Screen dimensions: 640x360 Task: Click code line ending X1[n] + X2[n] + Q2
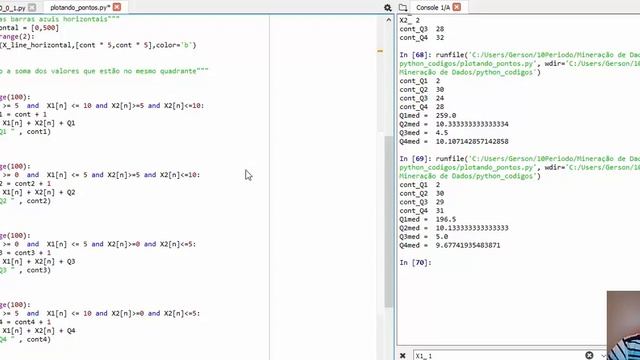pos(38,192)
